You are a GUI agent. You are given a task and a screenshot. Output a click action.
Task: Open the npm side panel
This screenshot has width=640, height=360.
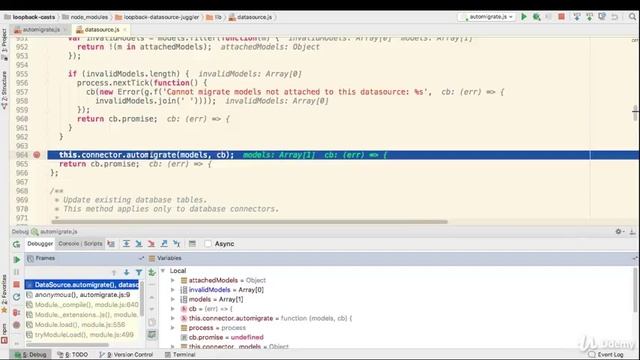(4, 333)
